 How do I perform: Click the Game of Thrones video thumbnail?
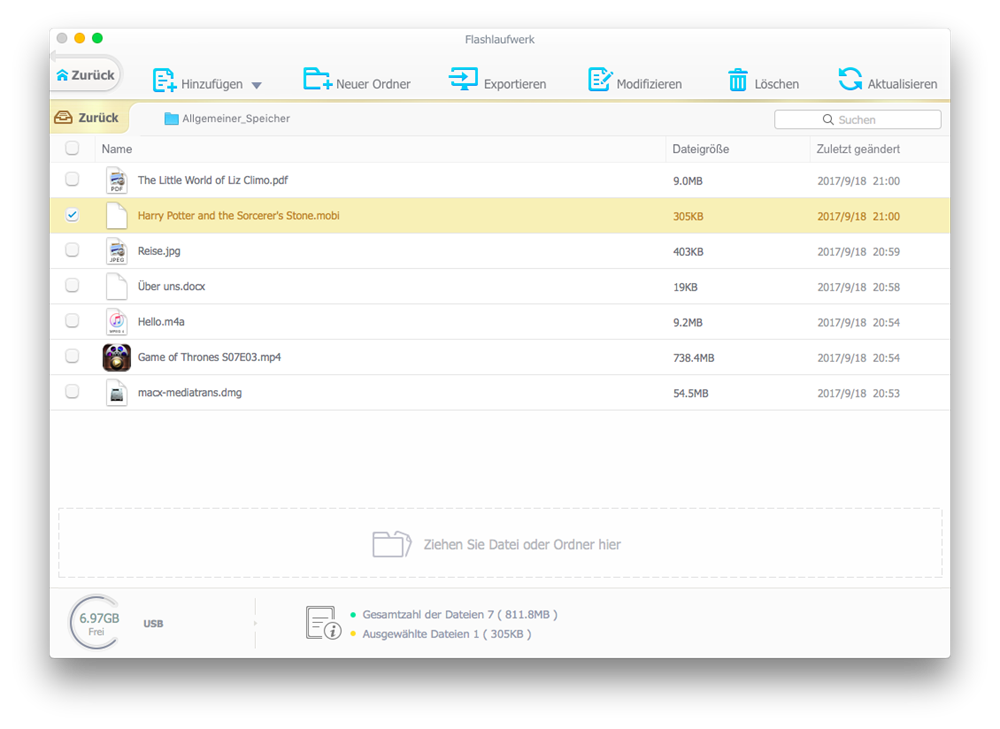(x=117, y=357)
